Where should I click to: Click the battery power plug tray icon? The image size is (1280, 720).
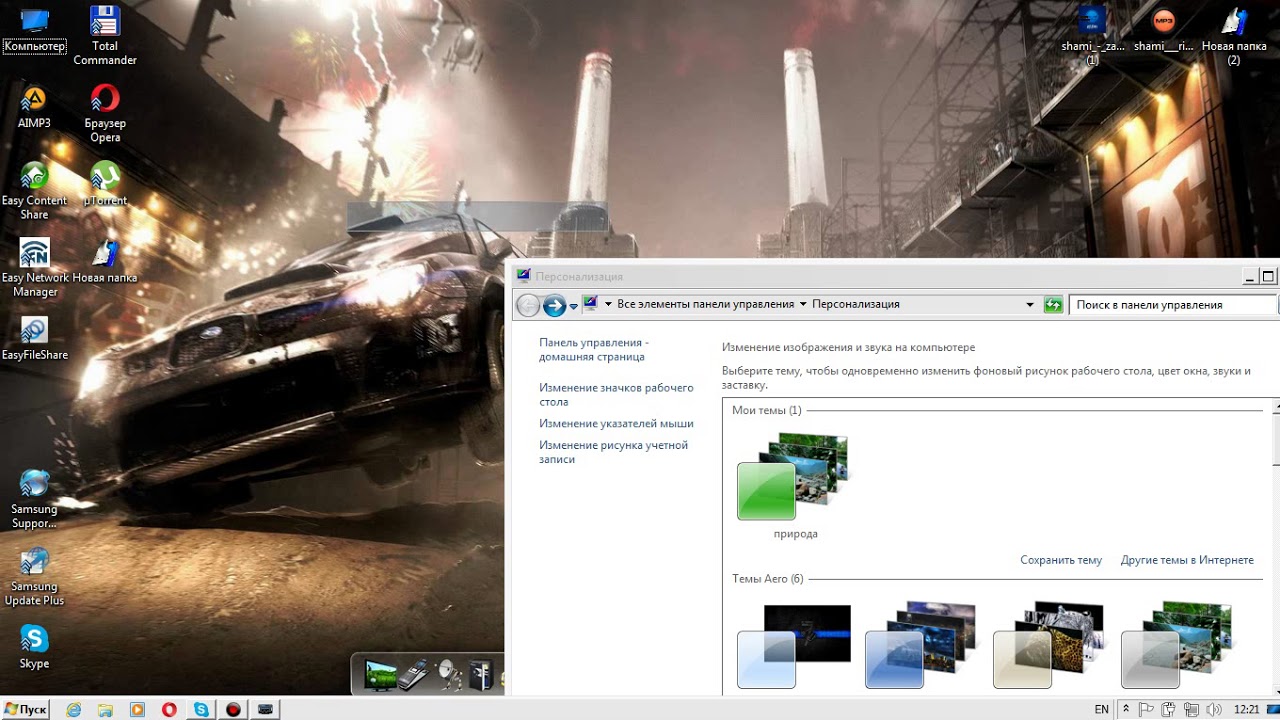tap(1169, 709)
